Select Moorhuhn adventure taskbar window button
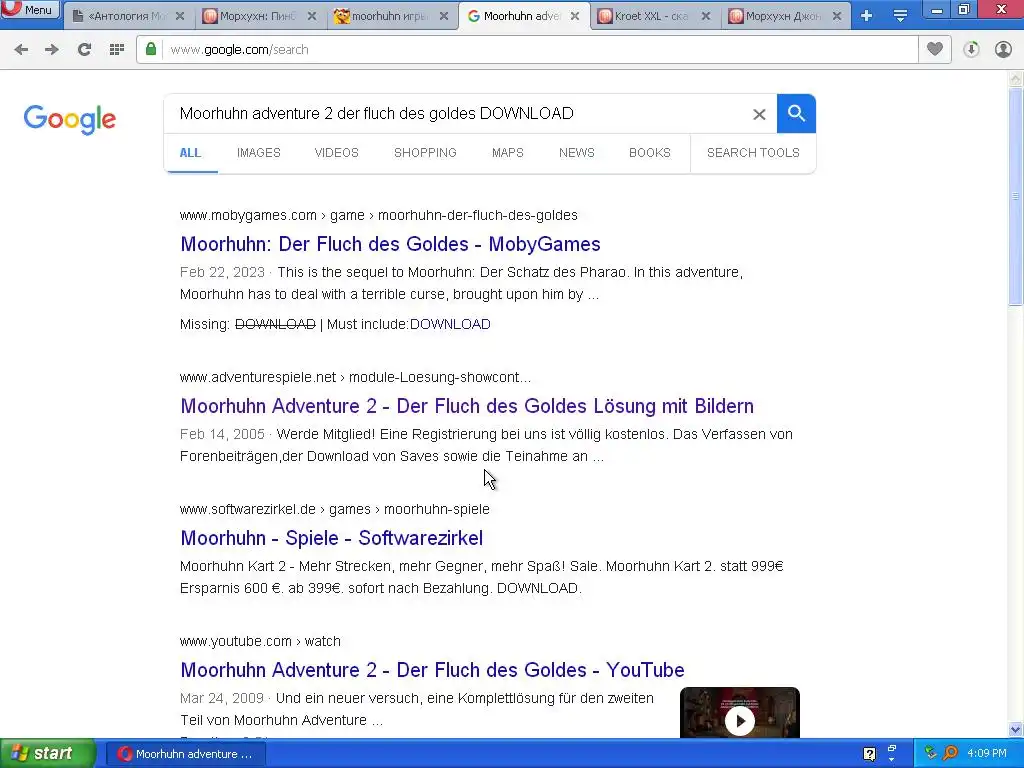This screenshot has height=768, width=1024. (x=185, y=754)
